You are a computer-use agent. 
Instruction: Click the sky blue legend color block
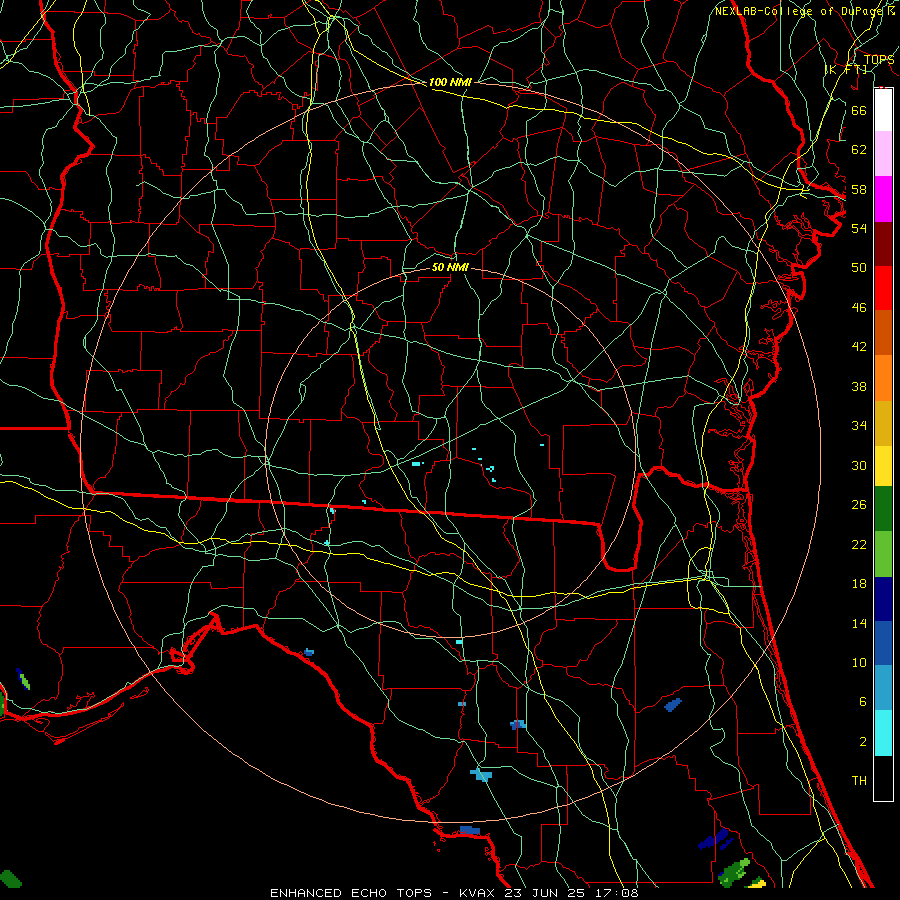(x=883, y=688)
